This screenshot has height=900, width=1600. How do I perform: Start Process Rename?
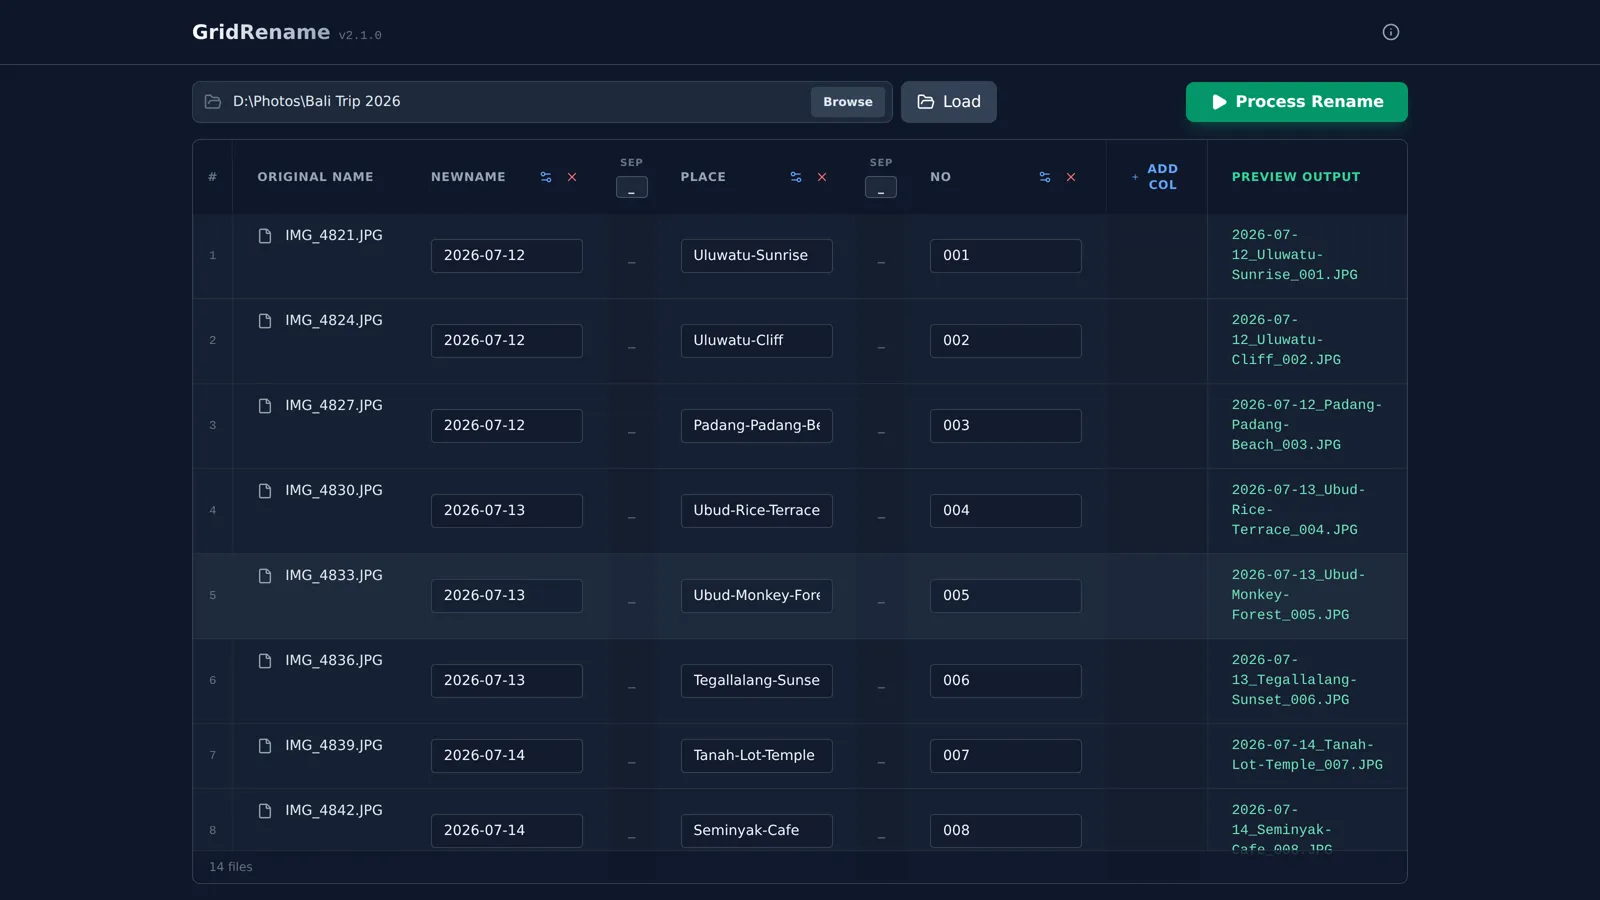pos(1297,102)
